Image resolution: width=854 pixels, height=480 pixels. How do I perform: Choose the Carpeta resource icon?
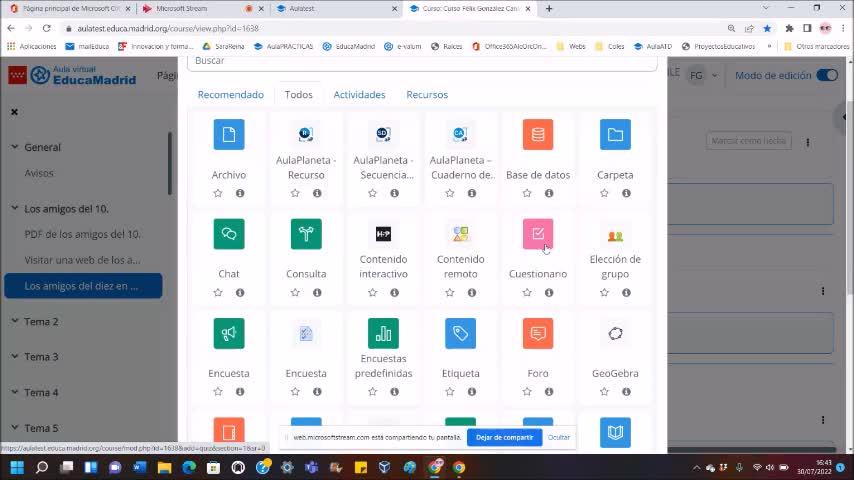615,135
